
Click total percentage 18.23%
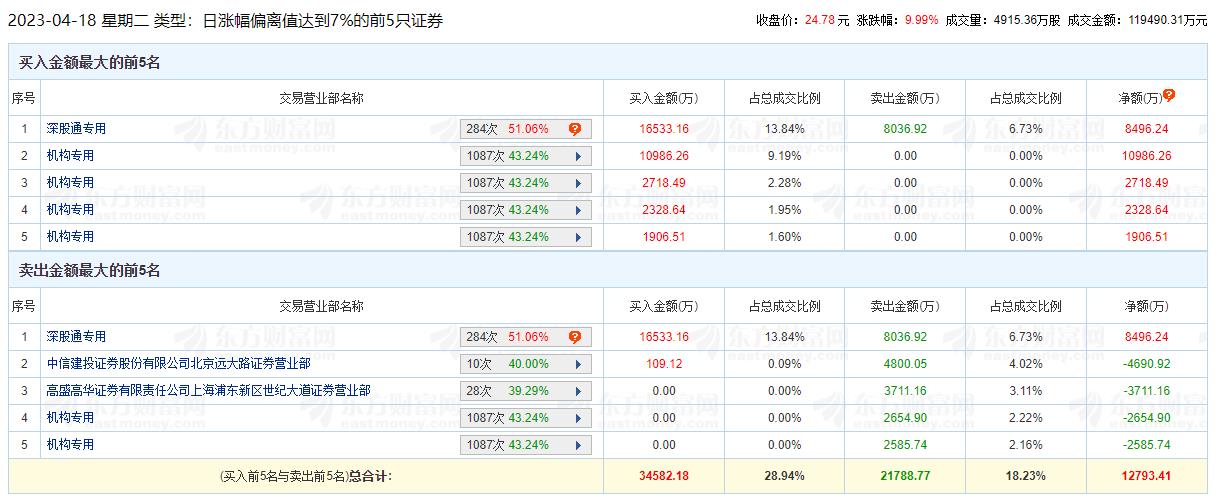tap(1025, 477)
